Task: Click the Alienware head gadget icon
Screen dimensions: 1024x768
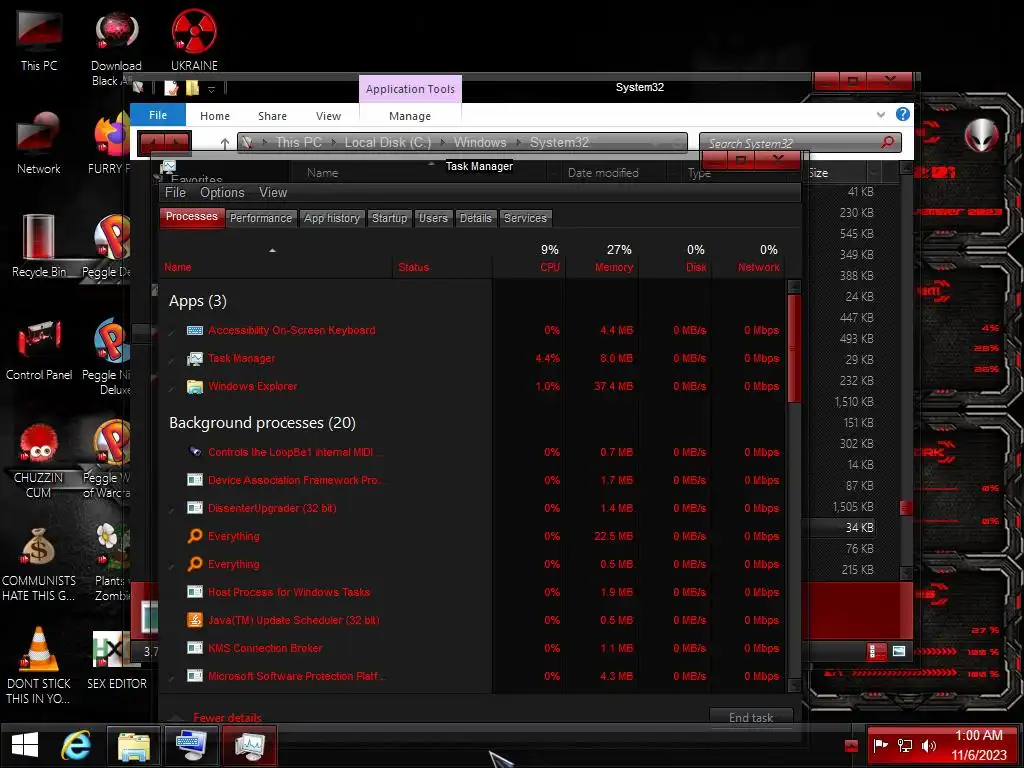Action: pyautogui.click(x=982, y=135)
